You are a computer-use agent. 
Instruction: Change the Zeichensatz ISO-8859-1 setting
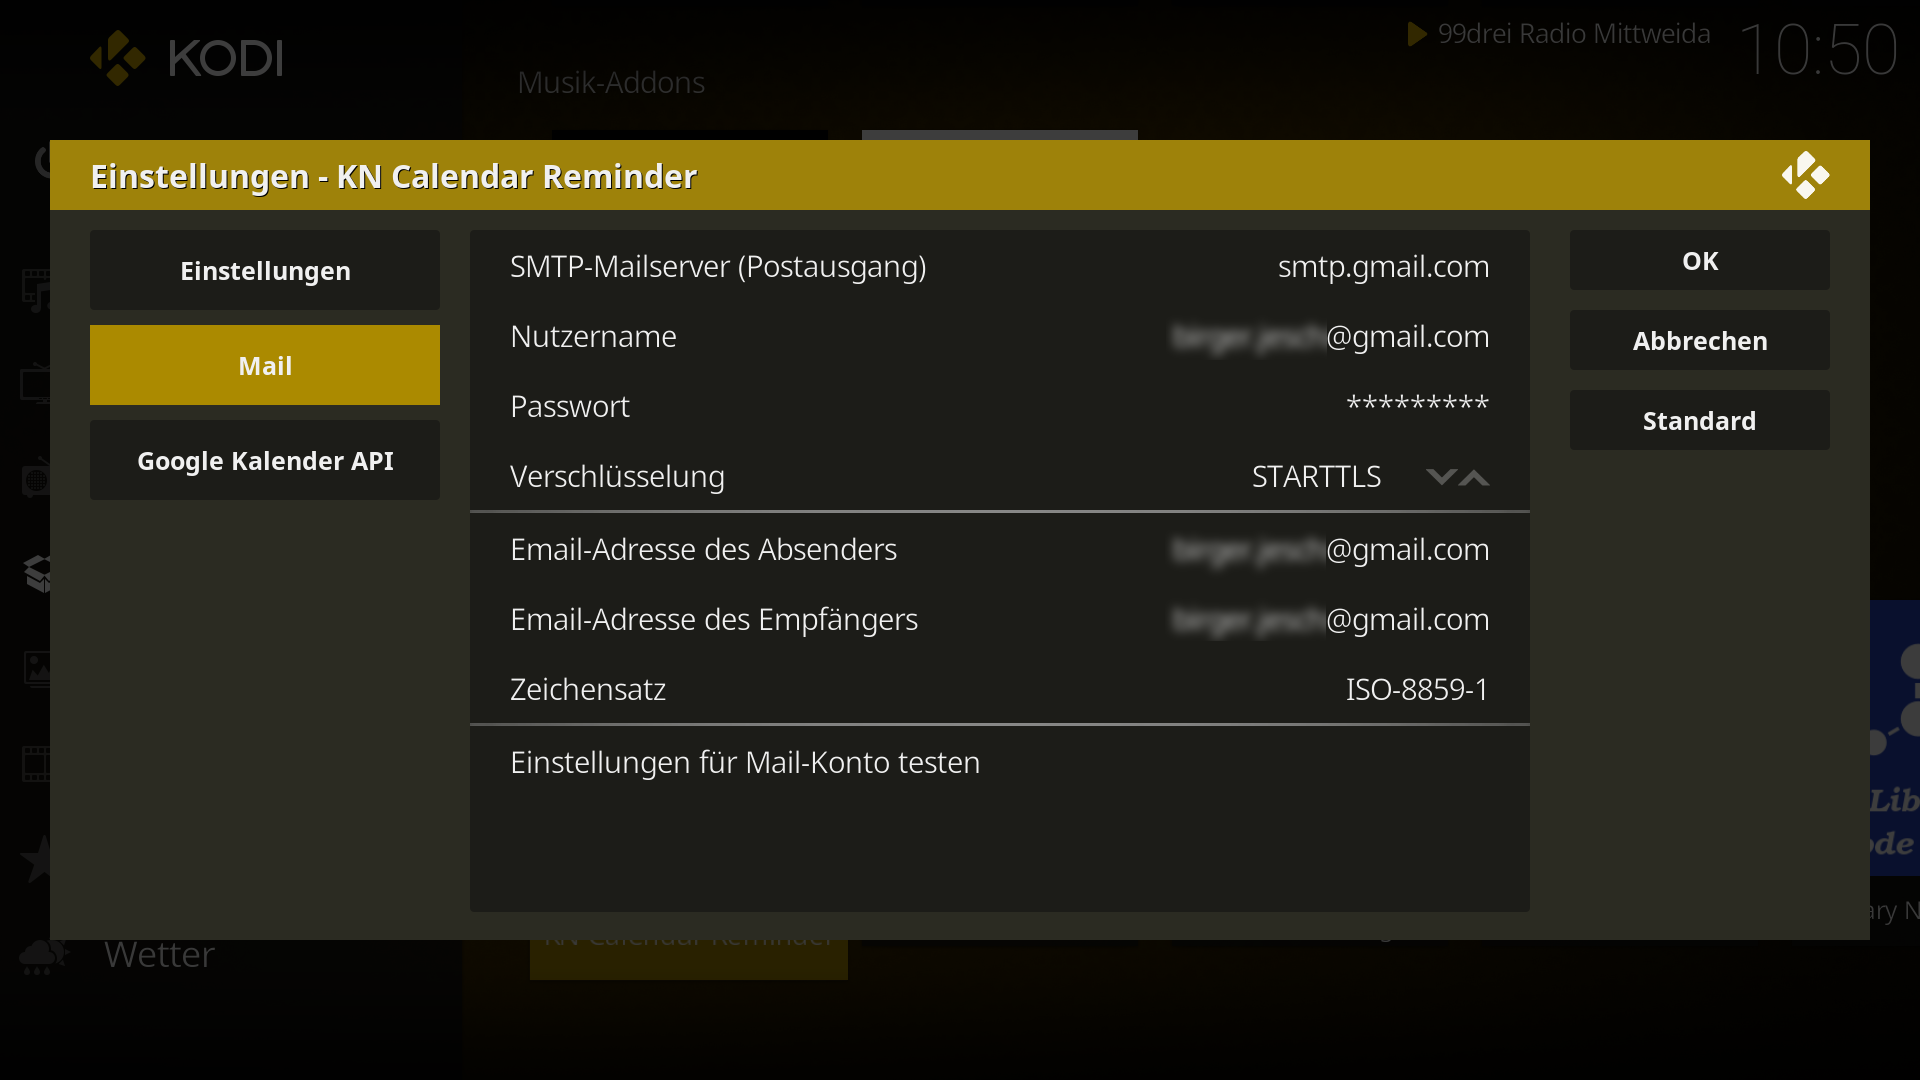(x=1000, y=689)
